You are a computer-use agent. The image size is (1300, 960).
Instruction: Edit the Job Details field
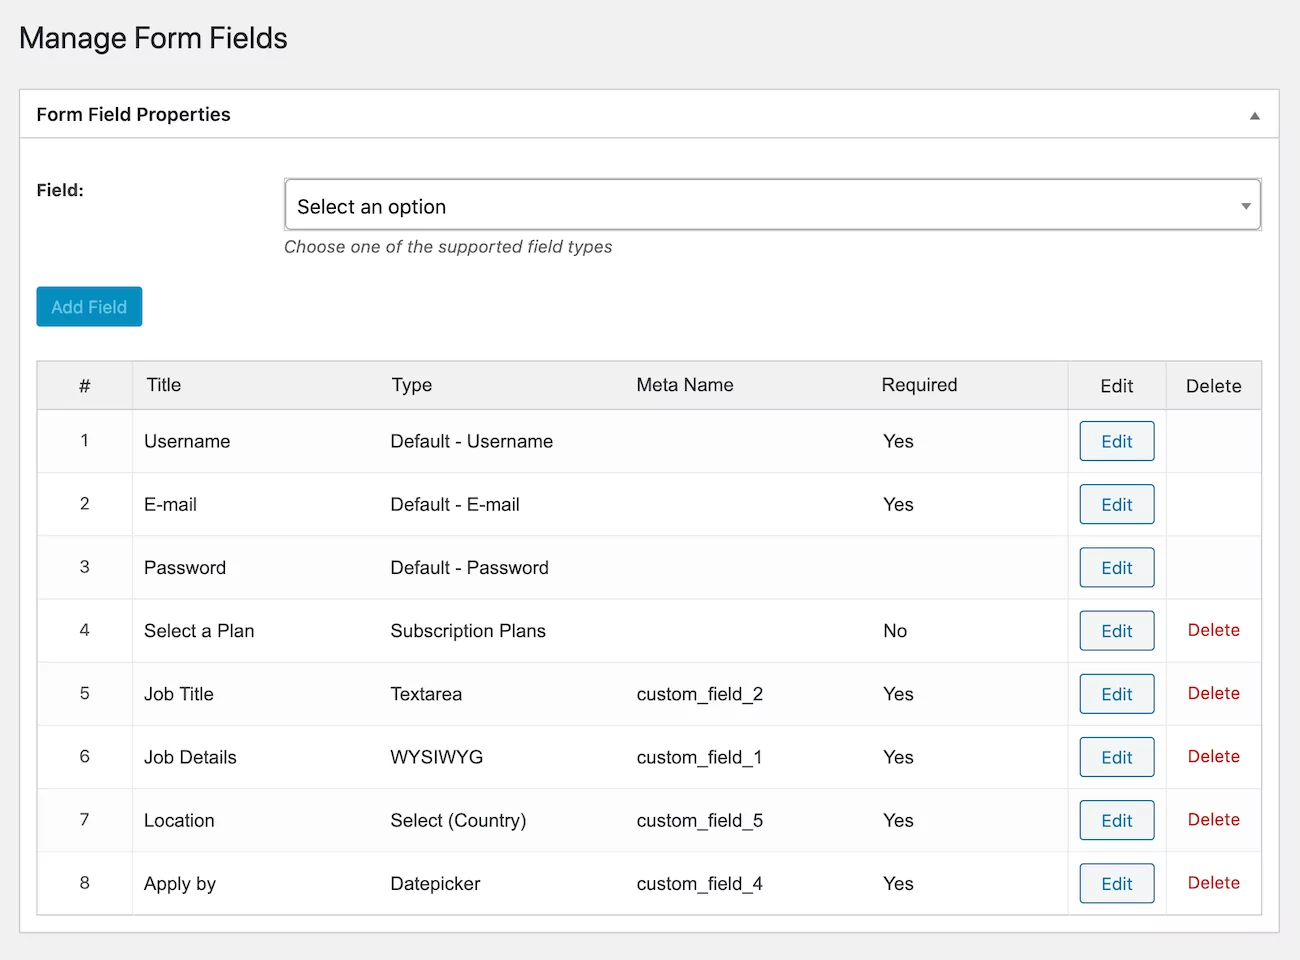click(x=1116, y=757)
